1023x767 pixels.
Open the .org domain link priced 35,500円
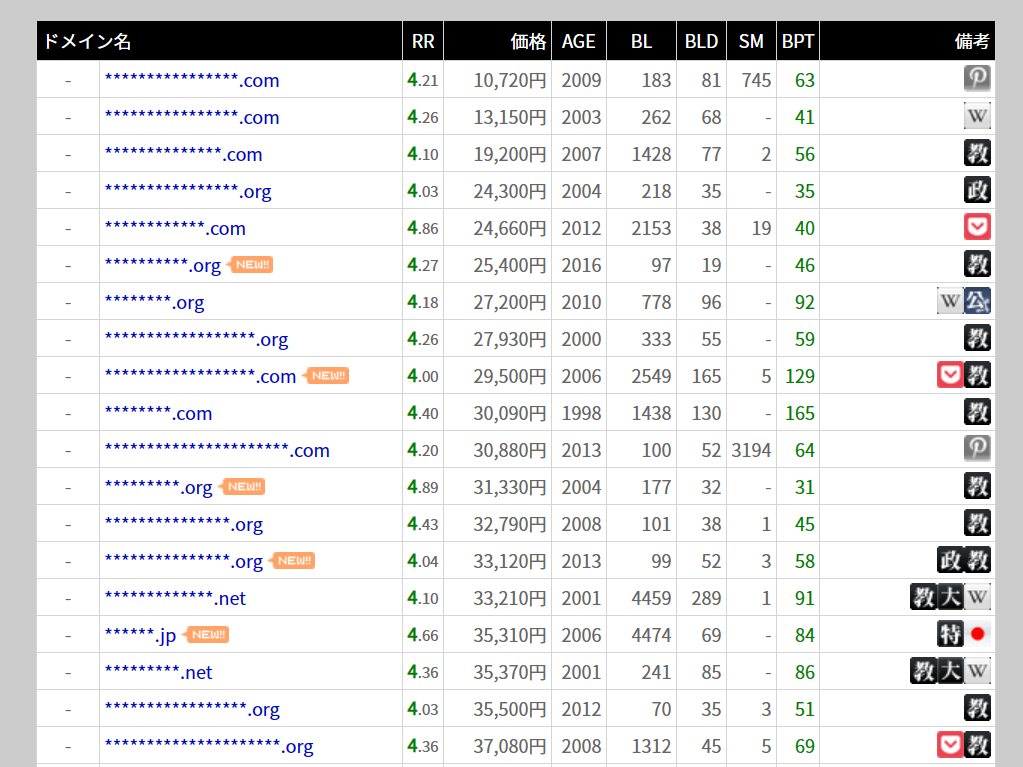(x=192, y=709)
